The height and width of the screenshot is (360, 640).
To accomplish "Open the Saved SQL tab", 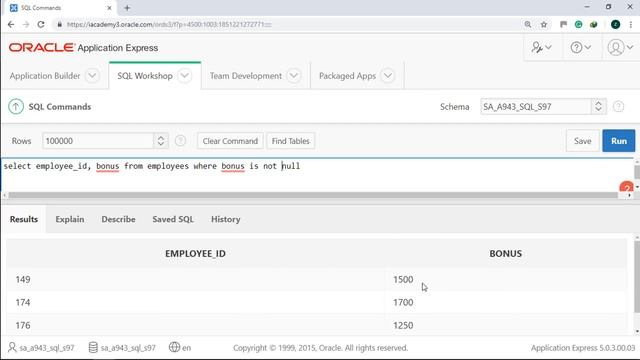I will point(173,219).
